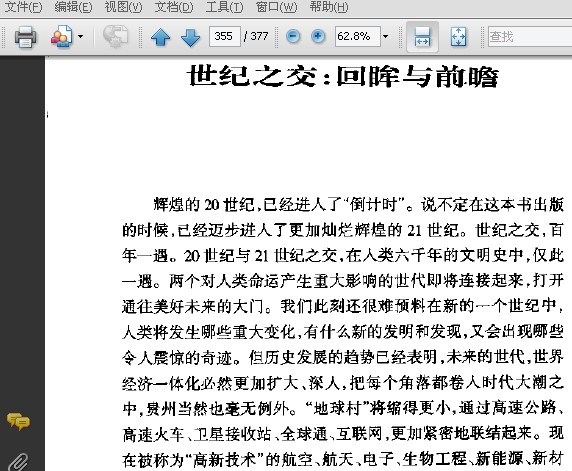Open the 视图(V) menu

(x=123, y=7)
